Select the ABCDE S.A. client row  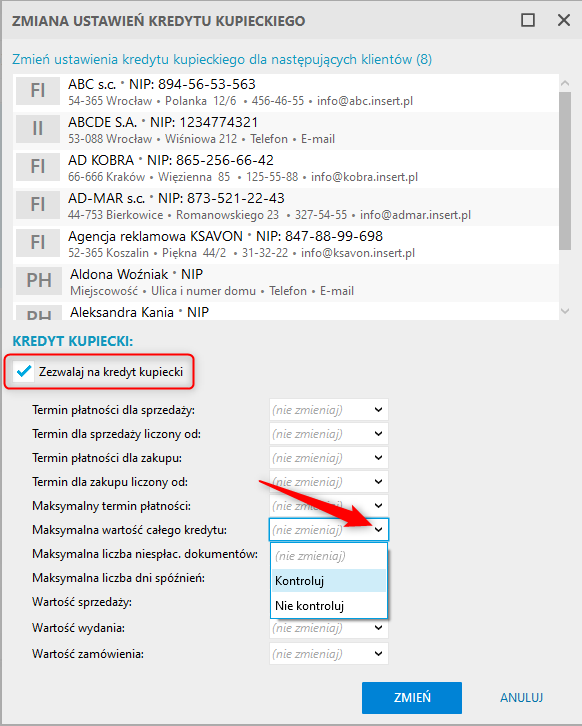click(286, 131)
